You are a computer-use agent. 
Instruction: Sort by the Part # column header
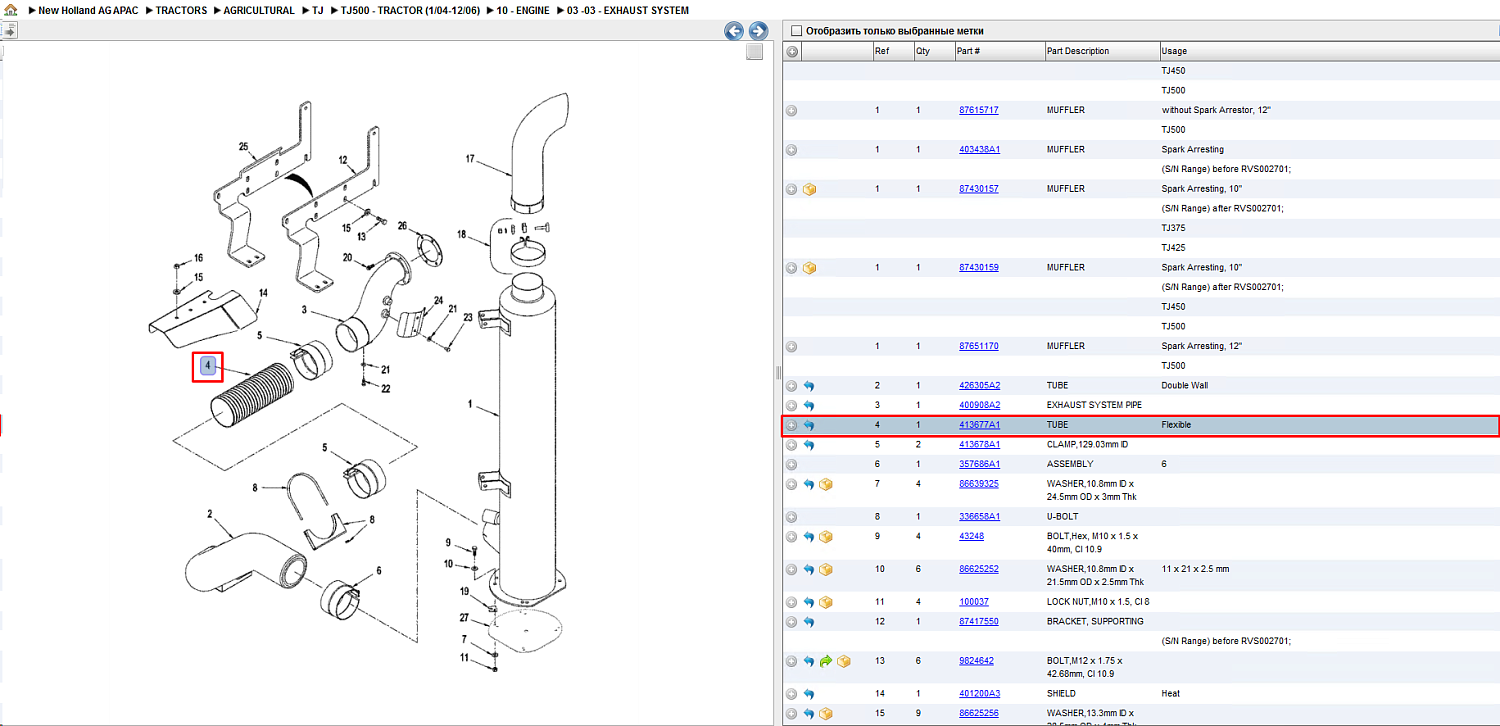click(x=999, y=51)
